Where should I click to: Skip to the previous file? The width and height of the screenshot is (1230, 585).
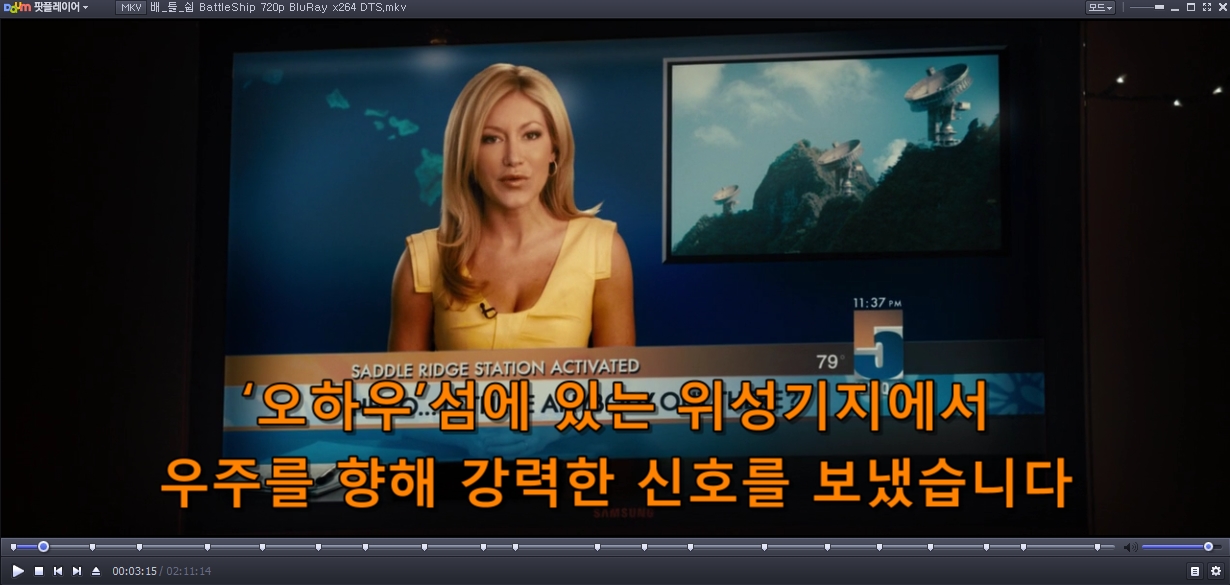point(58,571)
